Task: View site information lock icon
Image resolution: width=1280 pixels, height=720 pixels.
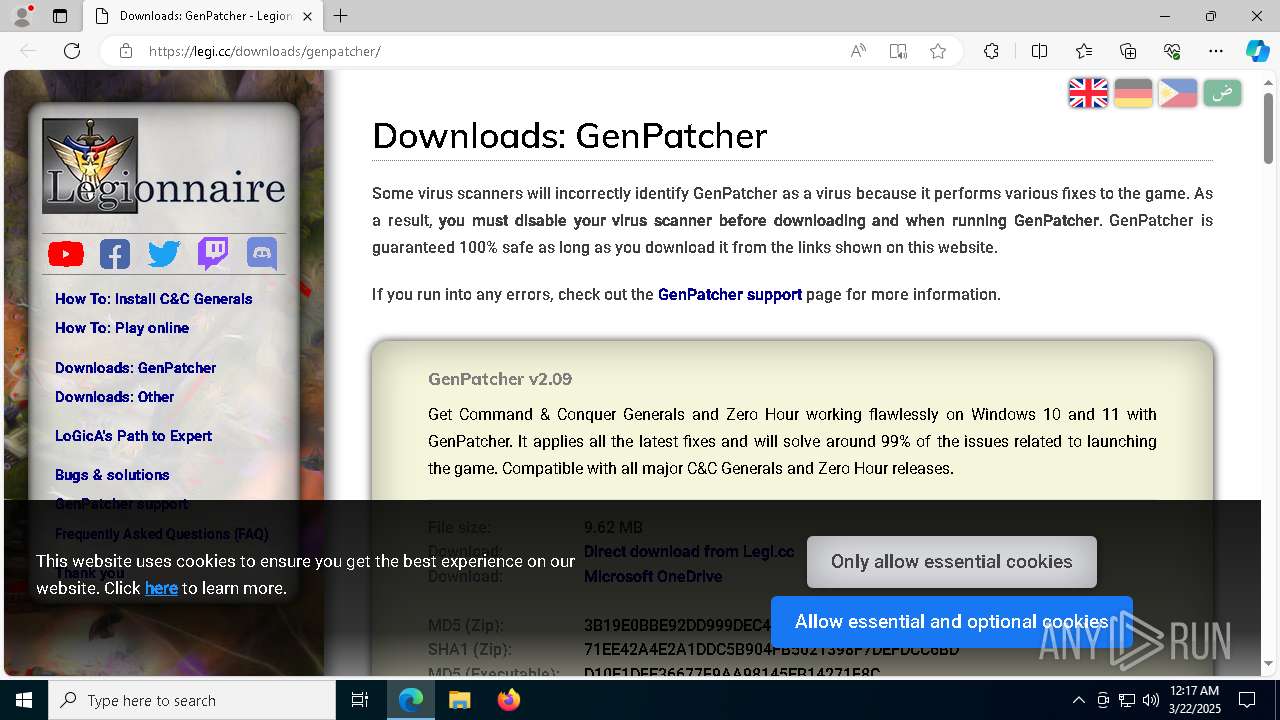Action: click(x=126, y=51)
